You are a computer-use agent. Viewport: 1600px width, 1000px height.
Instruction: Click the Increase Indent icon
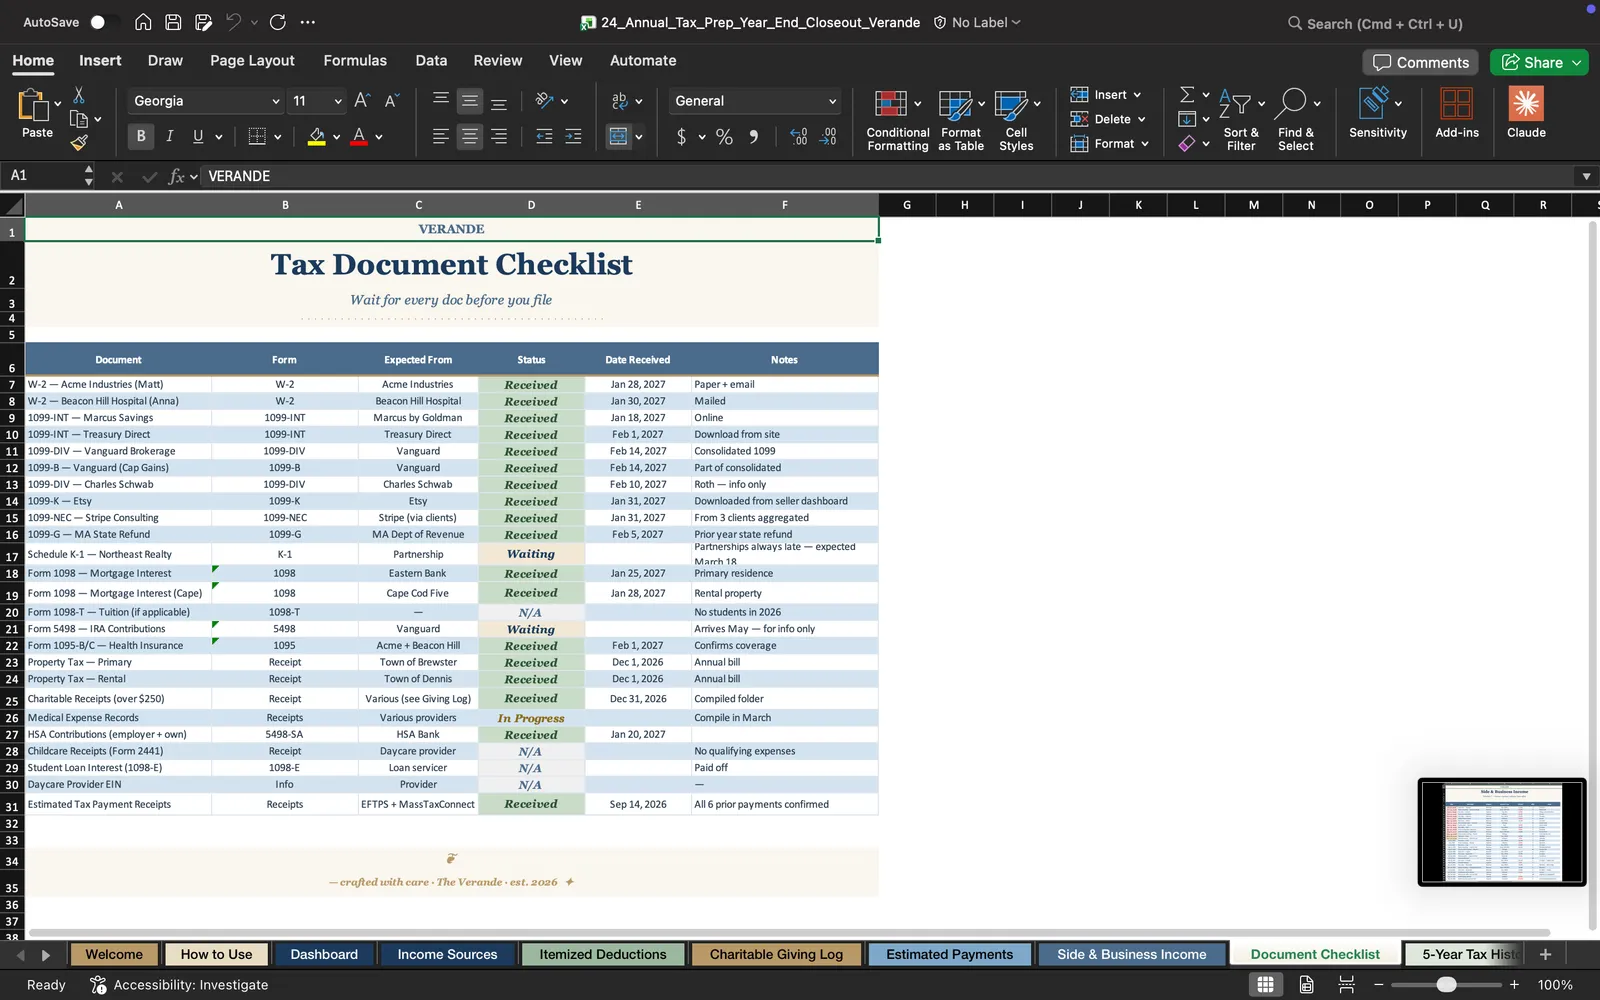click(573, 136)
